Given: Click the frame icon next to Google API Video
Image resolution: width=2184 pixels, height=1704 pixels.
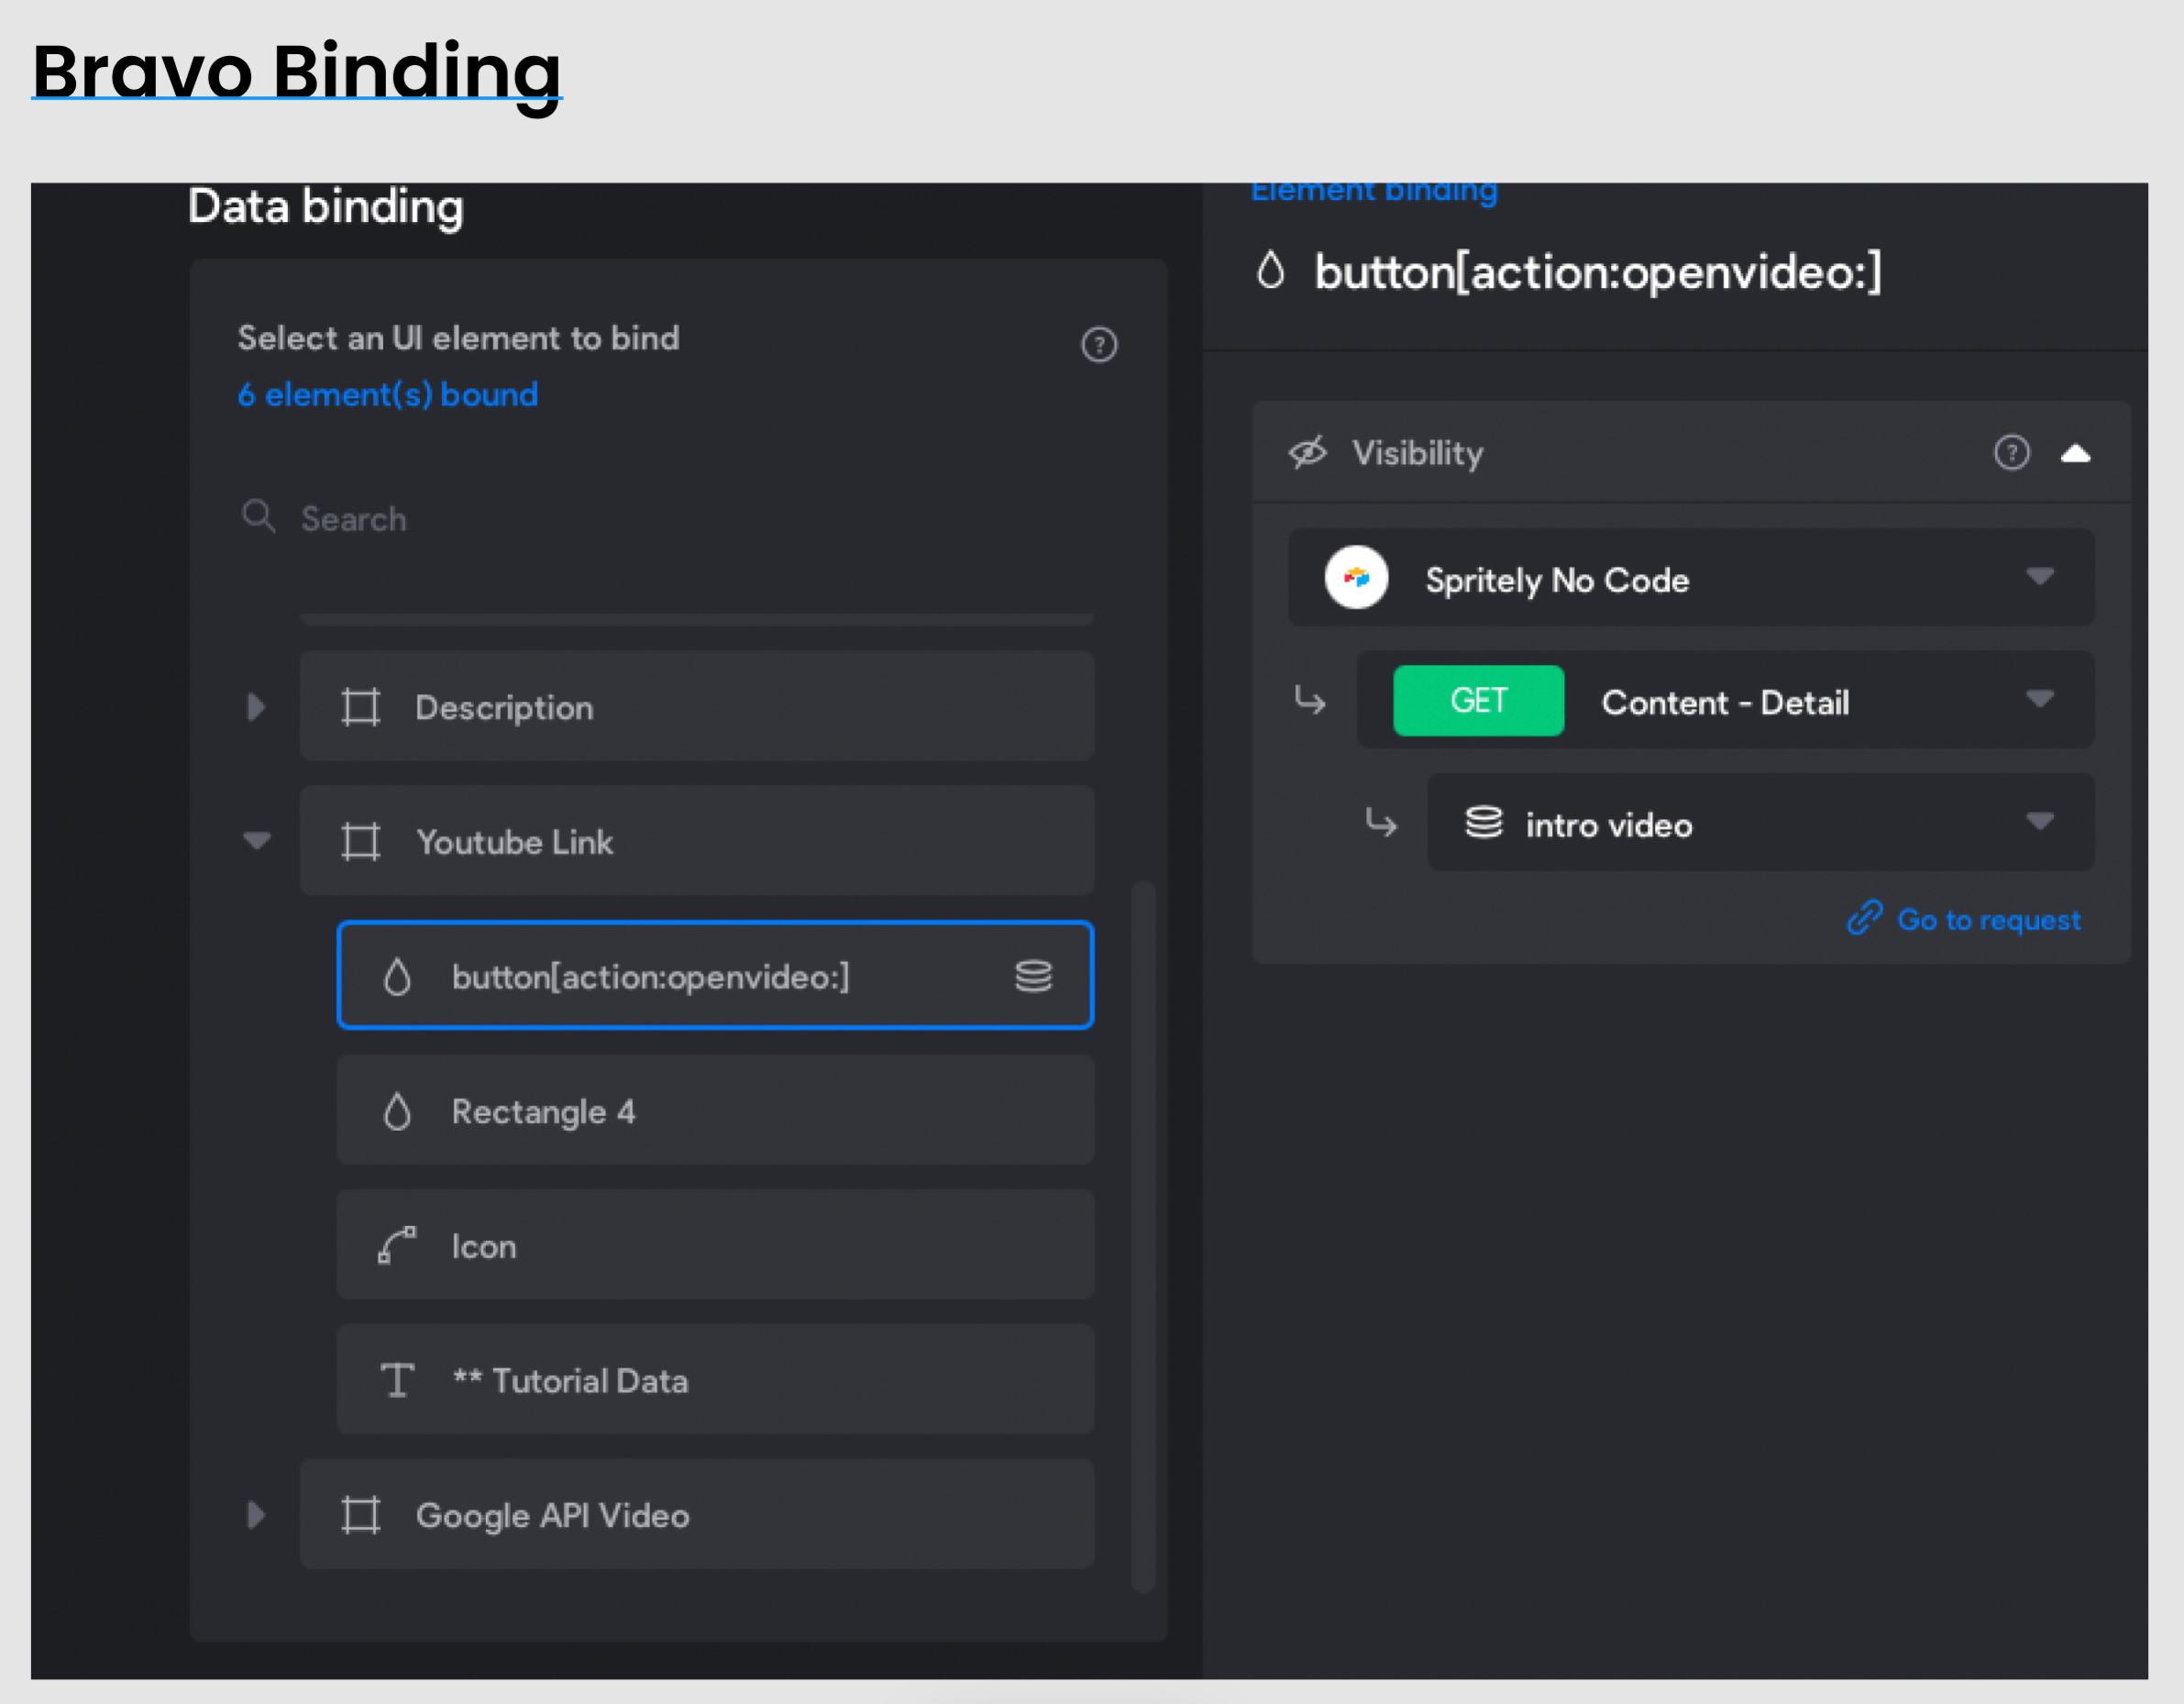Looking at the screenshot, I should point(361,1515).
